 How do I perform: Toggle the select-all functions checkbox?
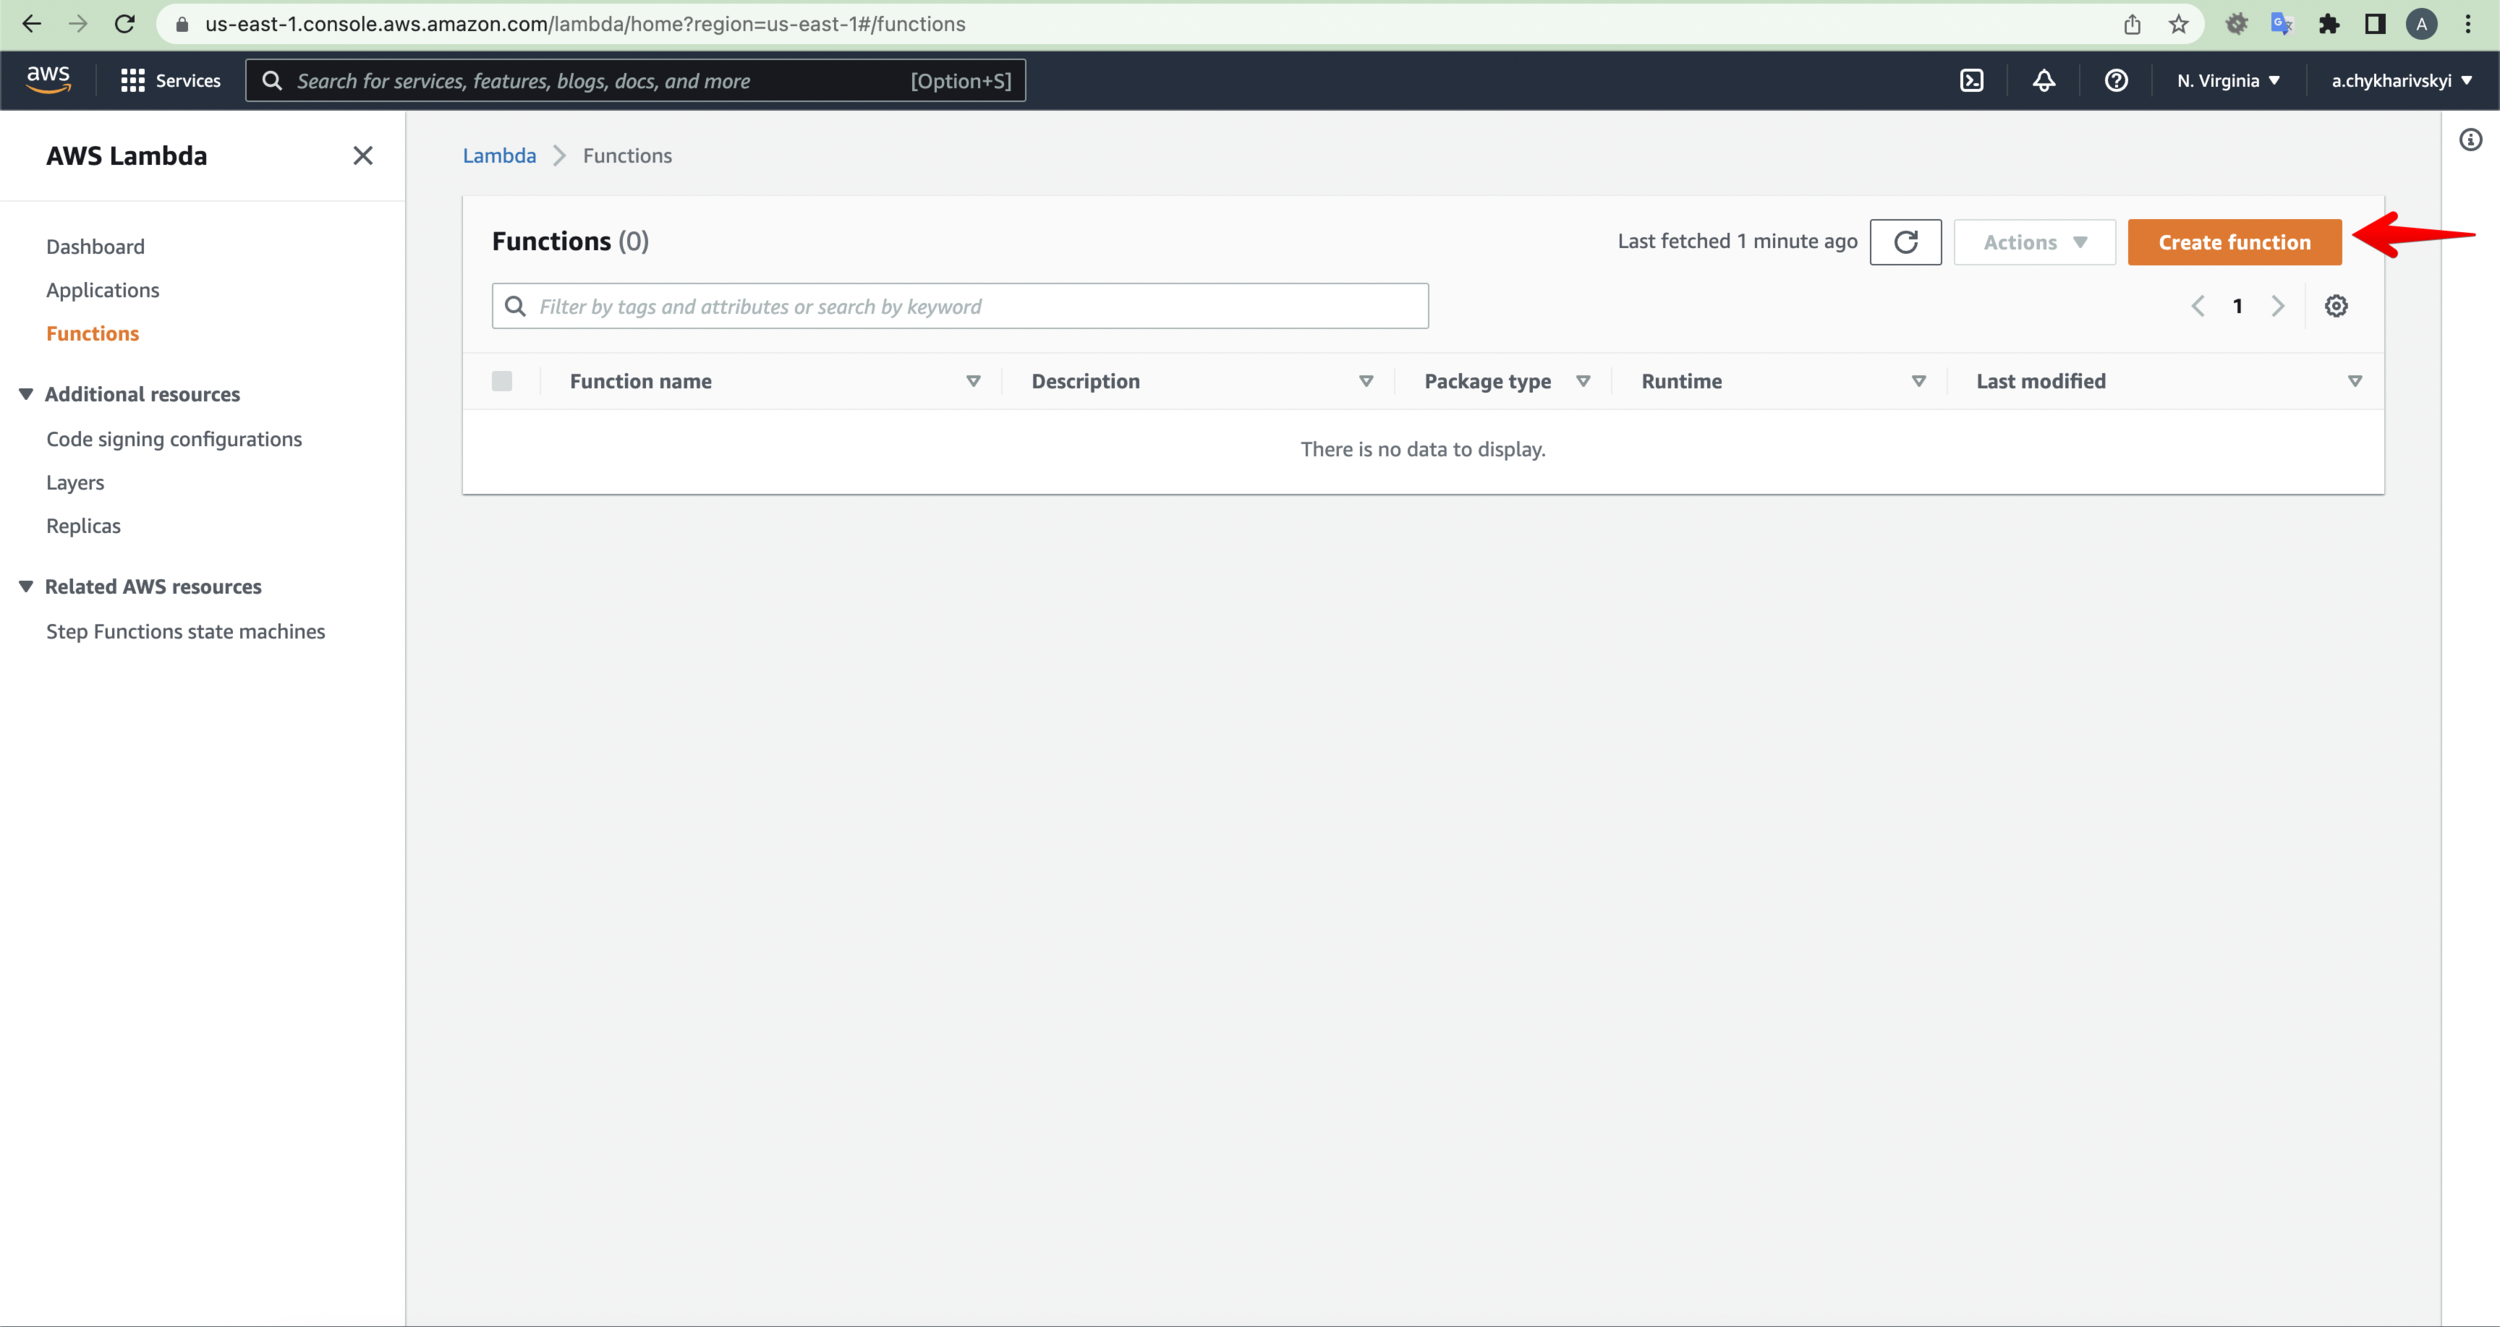(502, 381)
